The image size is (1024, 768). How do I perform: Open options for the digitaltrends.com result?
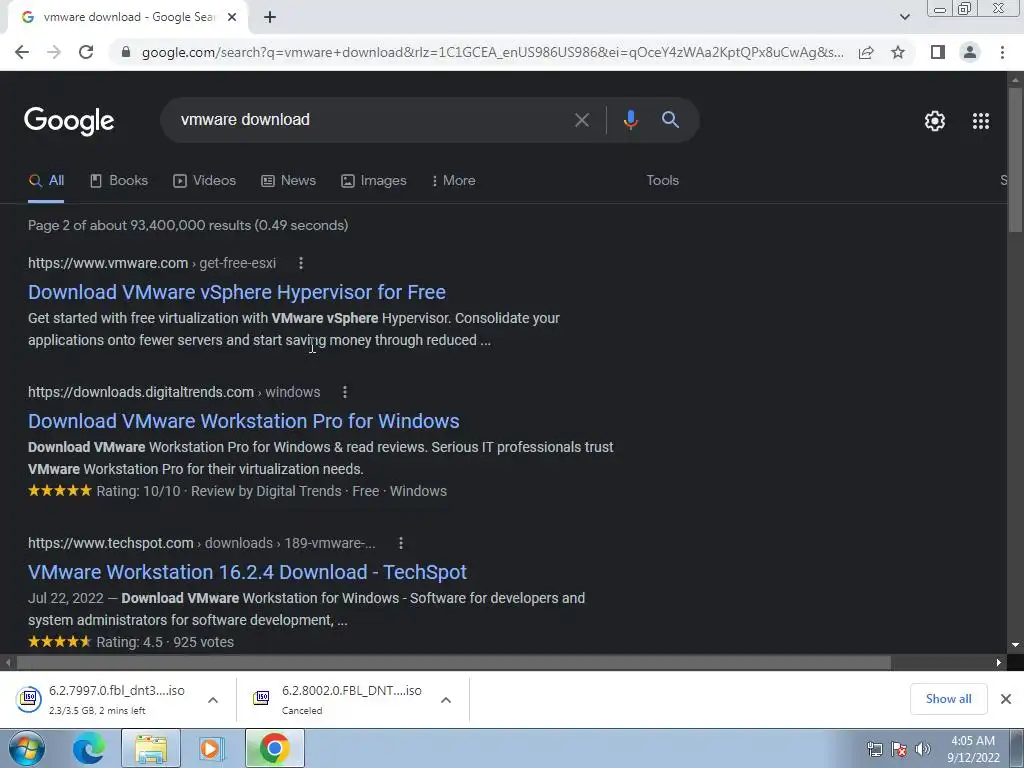pos(345,392)
